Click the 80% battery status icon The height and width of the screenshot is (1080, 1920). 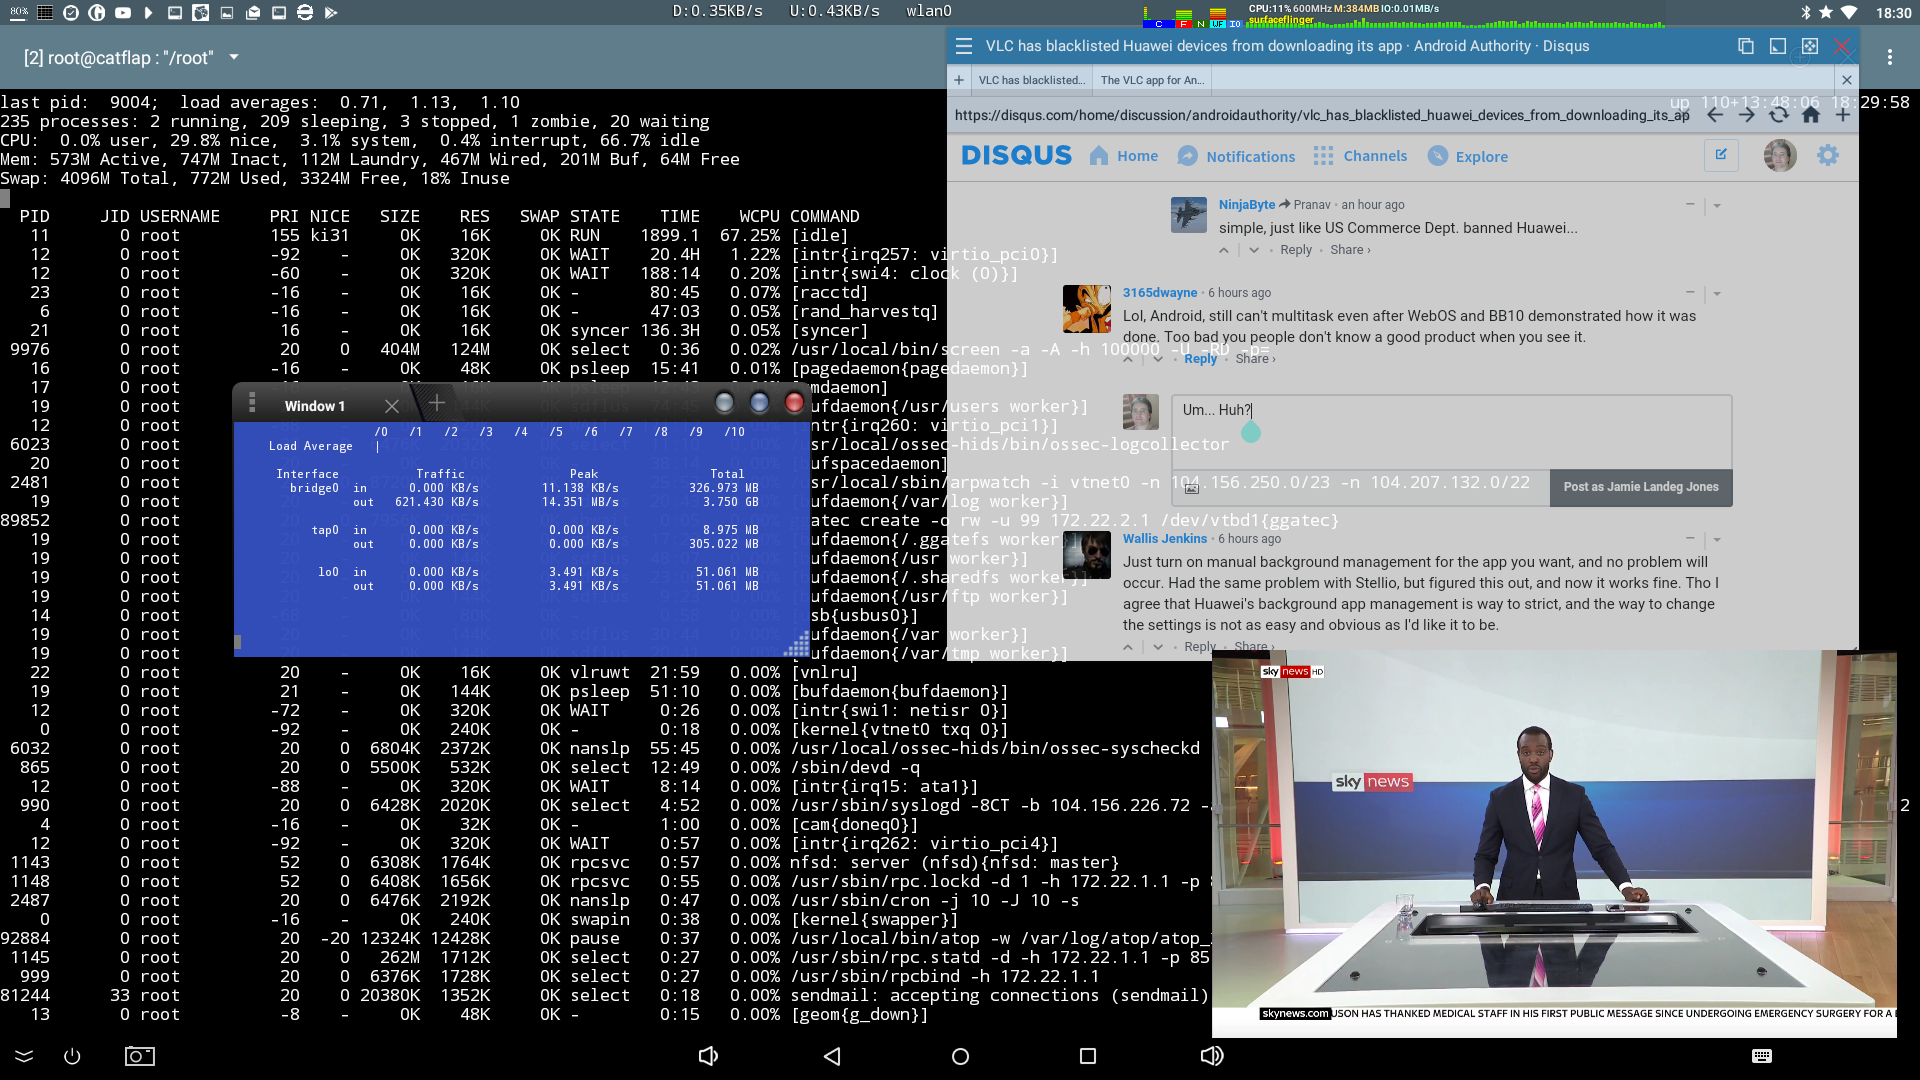pyautogui.click(x=19, y=12)
